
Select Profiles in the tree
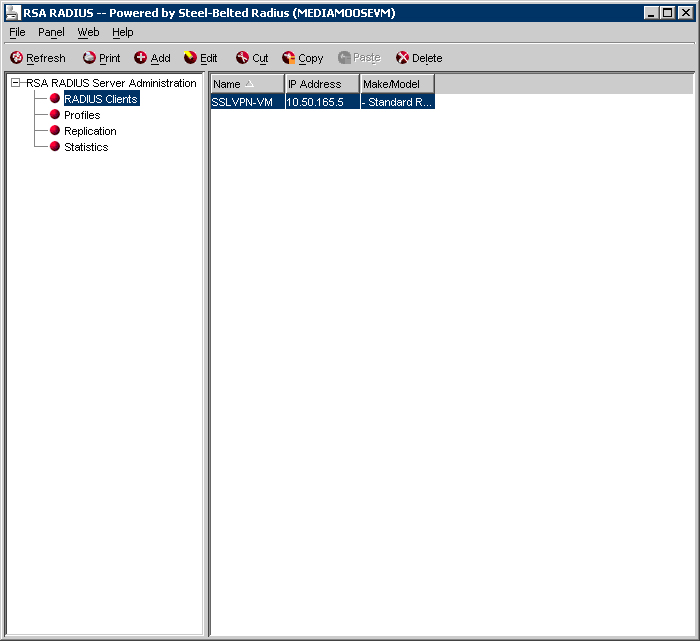[82, 115]
